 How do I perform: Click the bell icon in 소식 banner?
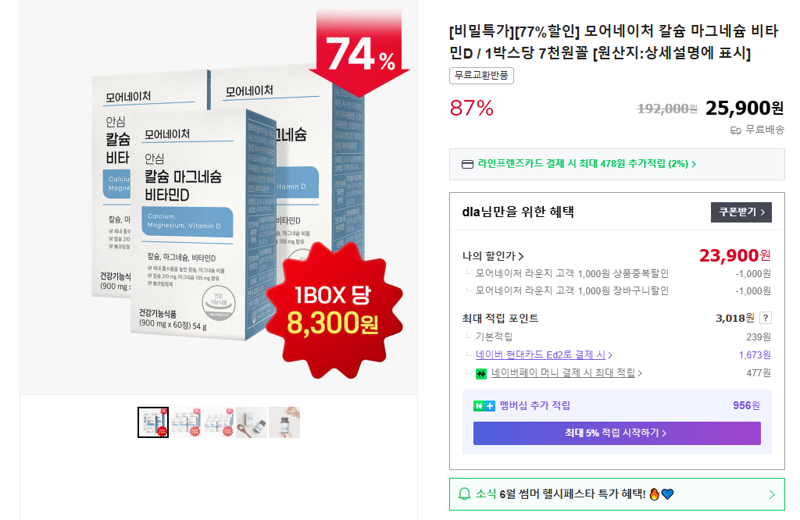(464, 494)
